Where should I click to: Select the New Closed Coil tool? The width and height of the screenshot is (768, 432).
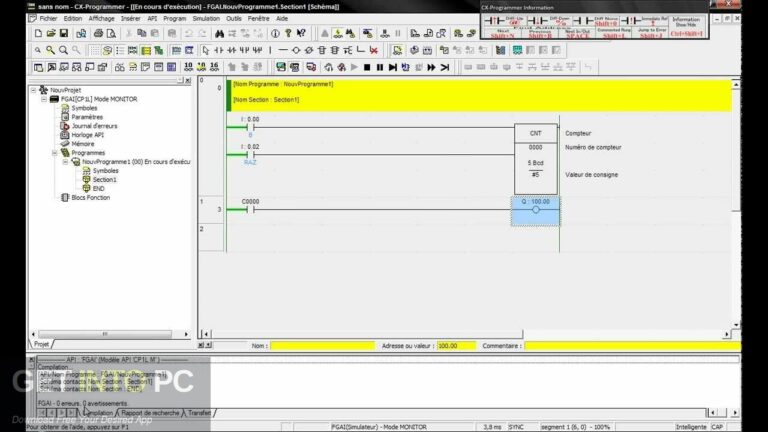309,50
